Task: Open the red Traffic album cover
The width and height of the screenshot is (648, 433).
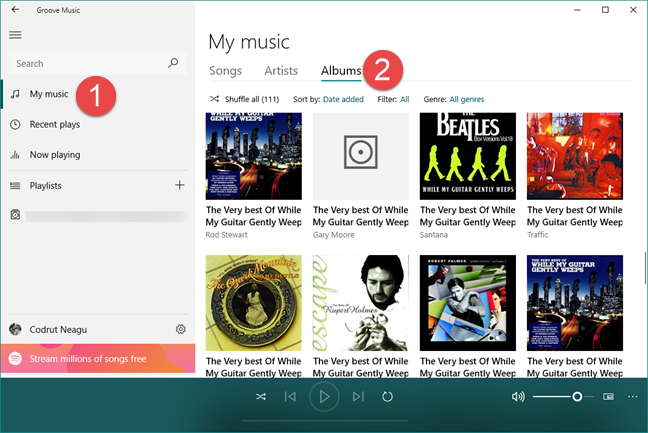Action: (575, 156)
